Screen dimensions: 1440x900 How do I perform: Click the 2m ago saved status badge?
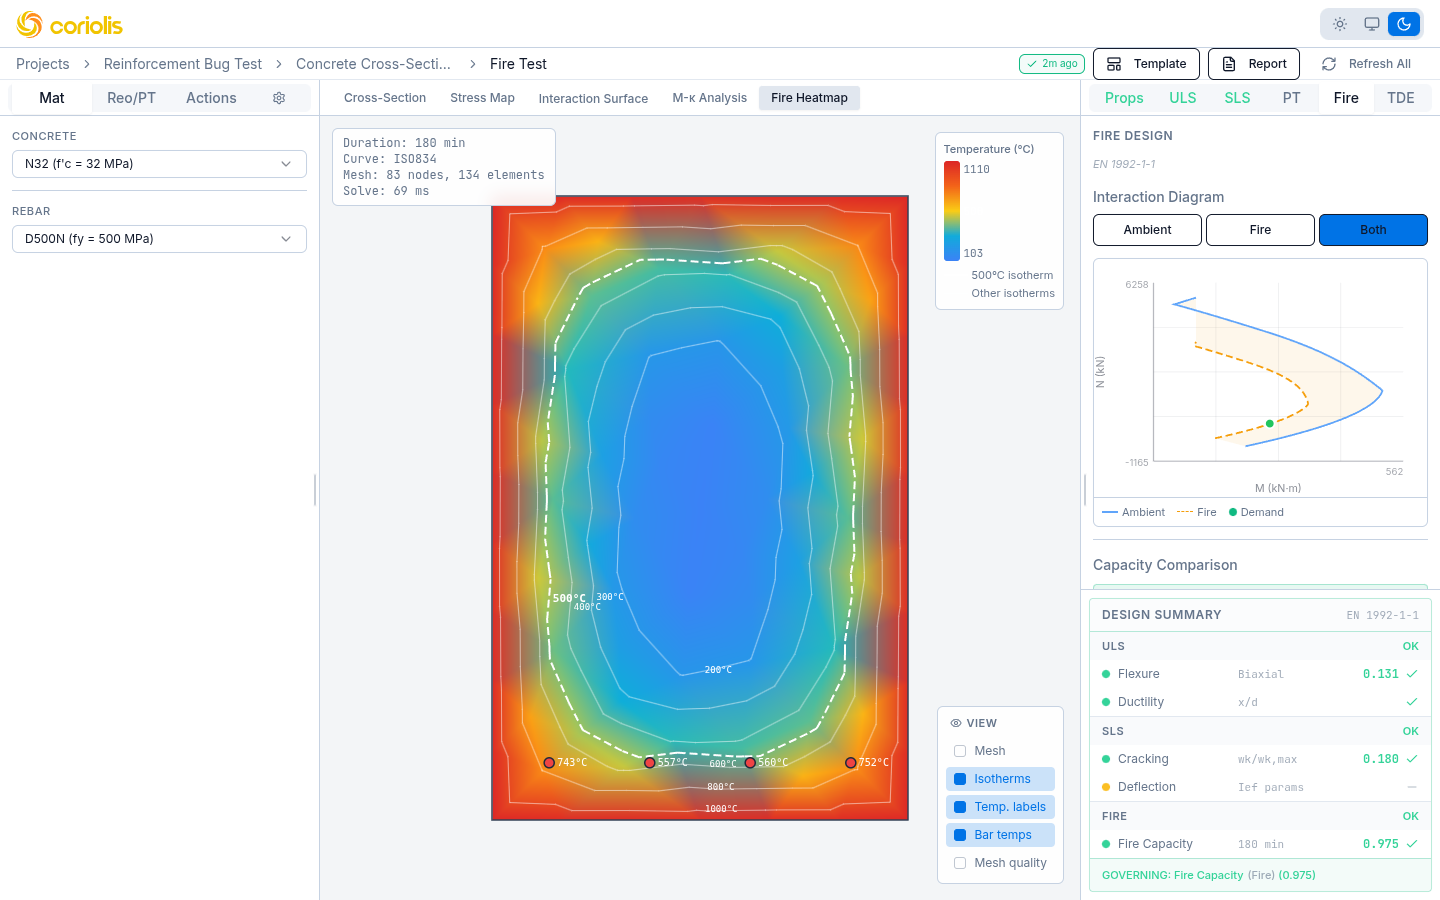(1052, 64)
